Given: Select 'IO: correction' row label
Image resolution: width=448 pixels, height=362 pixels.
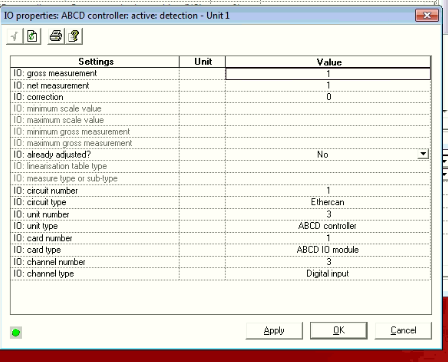Looking at the screenshot, I should [38, 97].
